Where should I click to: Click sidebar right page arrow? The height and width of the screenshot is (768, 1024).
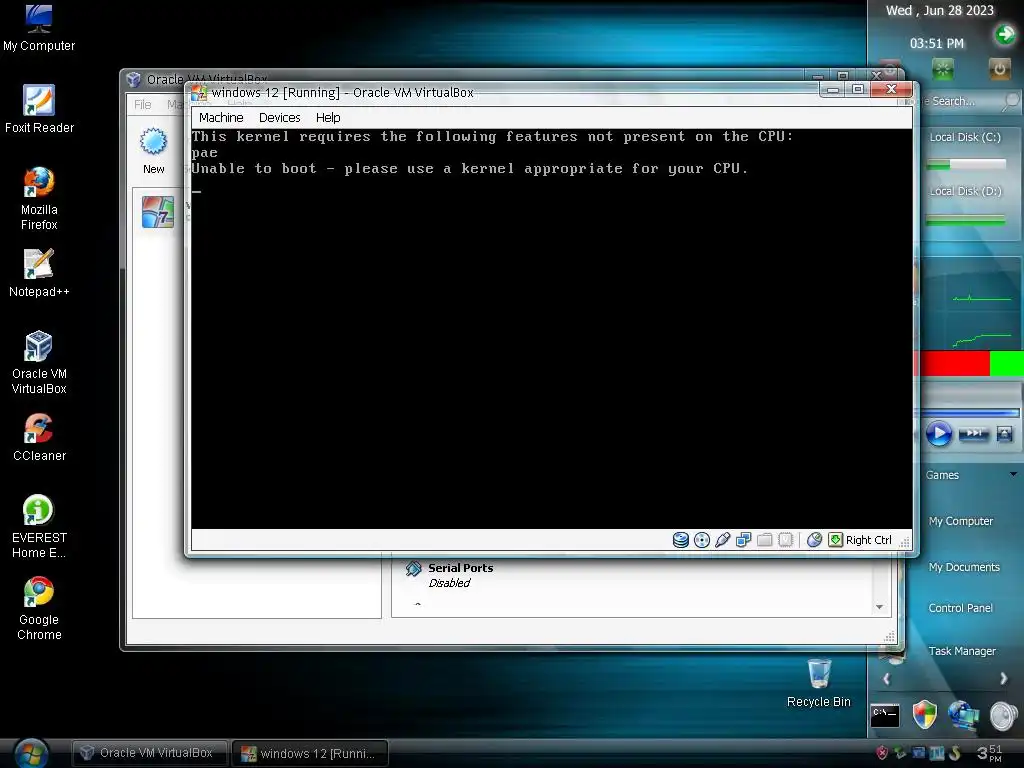point(1003,679)
